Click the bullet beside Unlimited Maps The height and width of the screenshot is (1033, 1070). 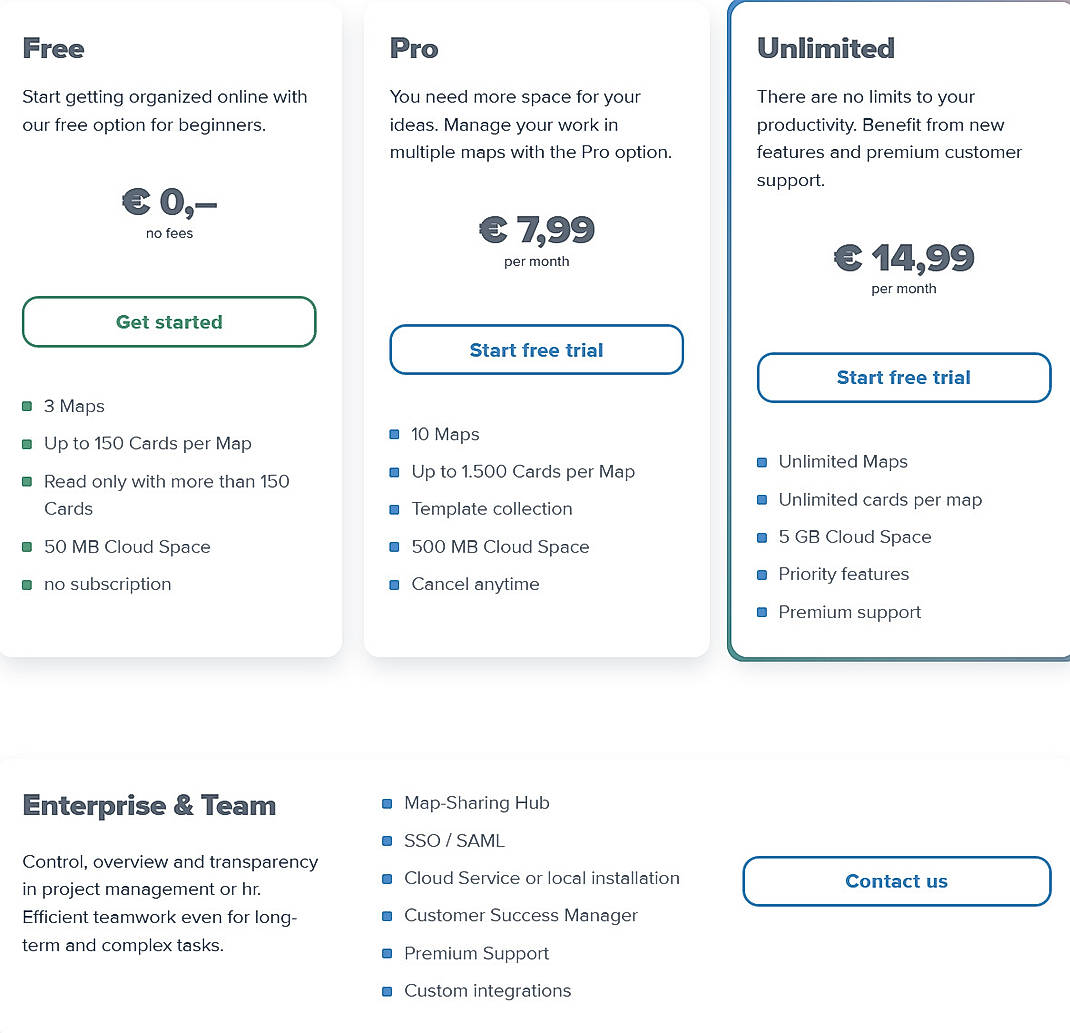coord(762,461)
